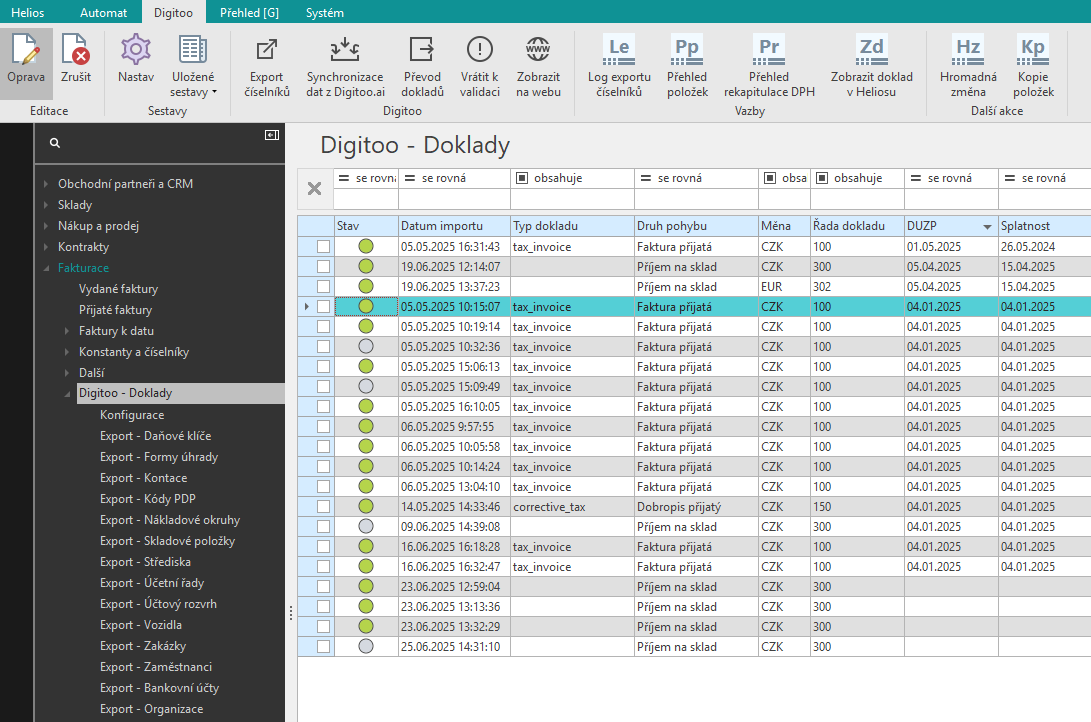This screenshot has height=722, width=1091.
Task: Tick checkbox for the corrective_tax row
Action: (324, 506)
